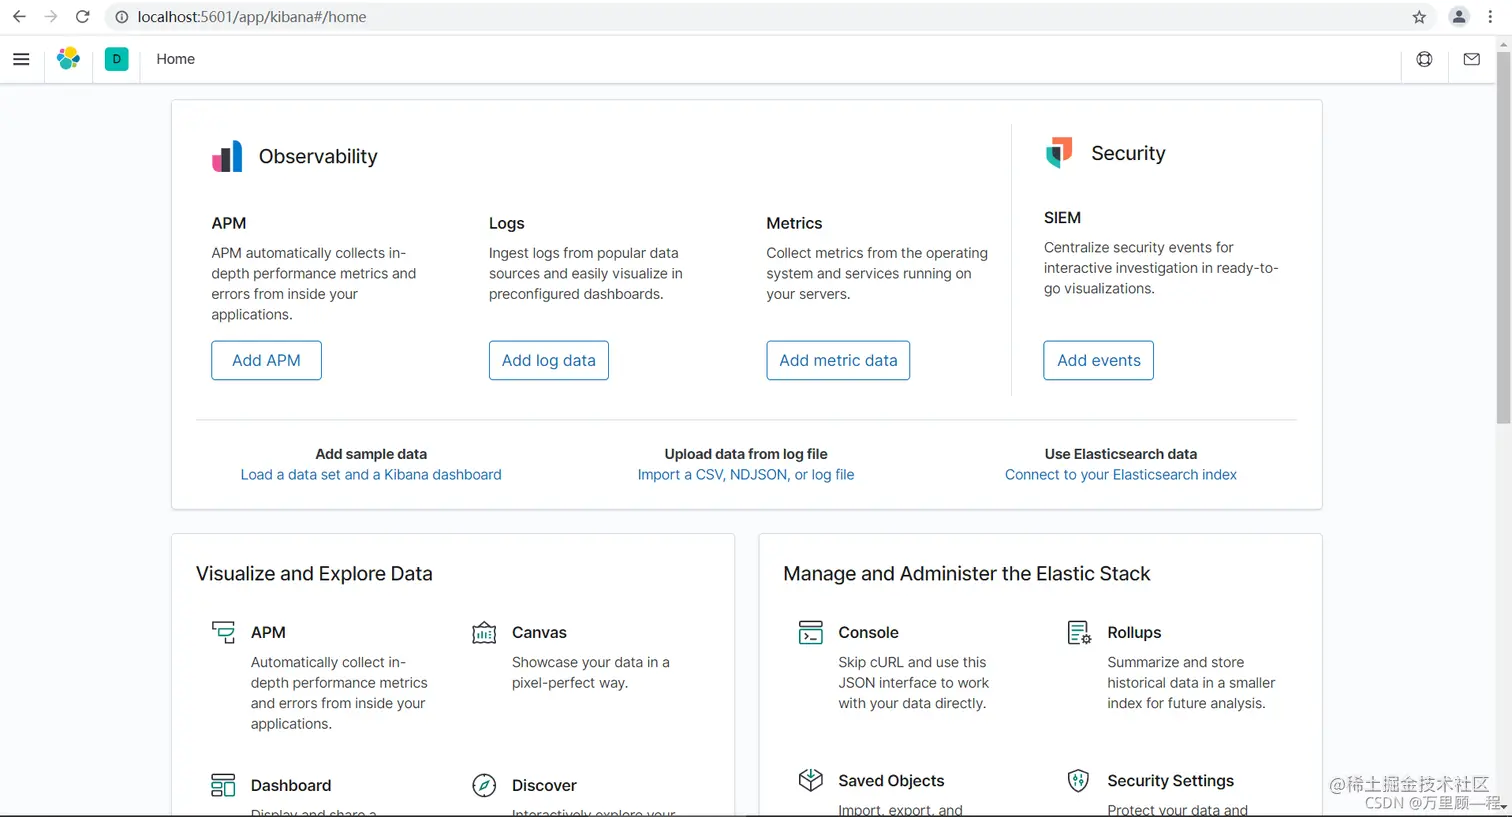
Task: Open the mail newsfeed icon
Action: pos(1471,59)
